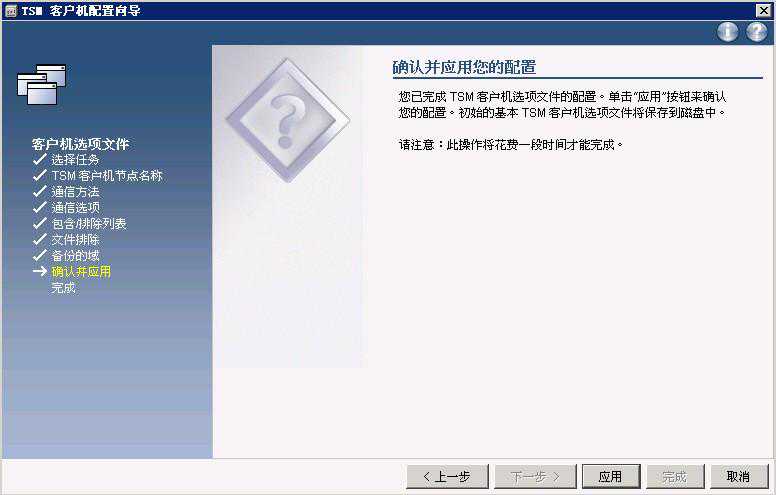The image size is (776, 495).
Task: Click checkmark next to 选择任务
Action: [x=40, y=159]
